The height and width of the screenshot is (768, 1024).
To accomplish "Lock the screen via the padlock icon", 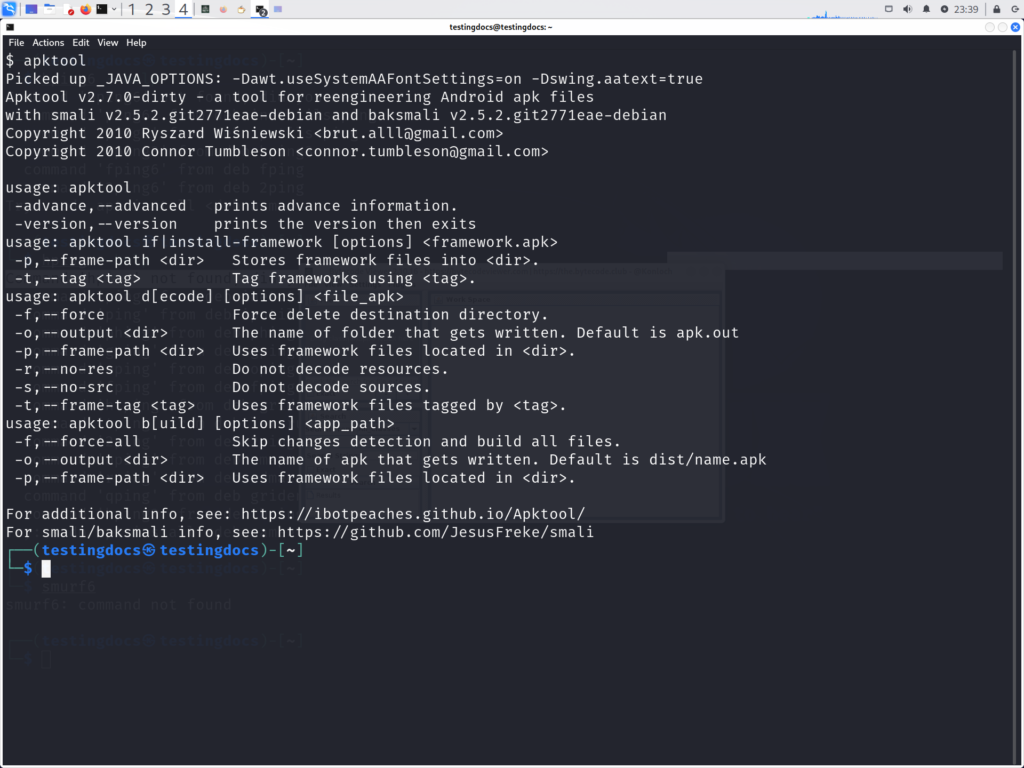I will pos(997,9).
